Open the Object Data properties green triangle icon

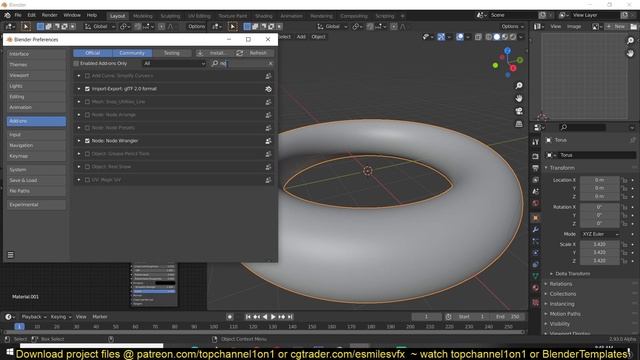coord(536,276)
